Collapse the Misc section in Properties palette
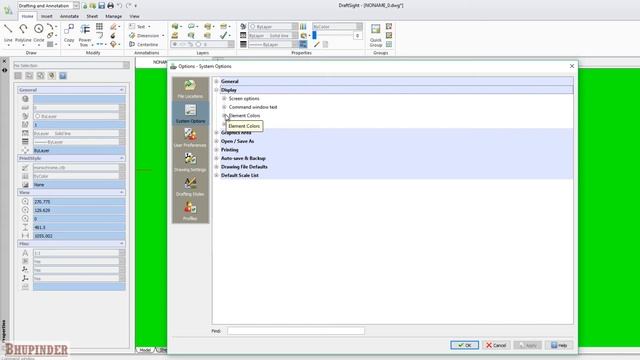 pos(122,244)
